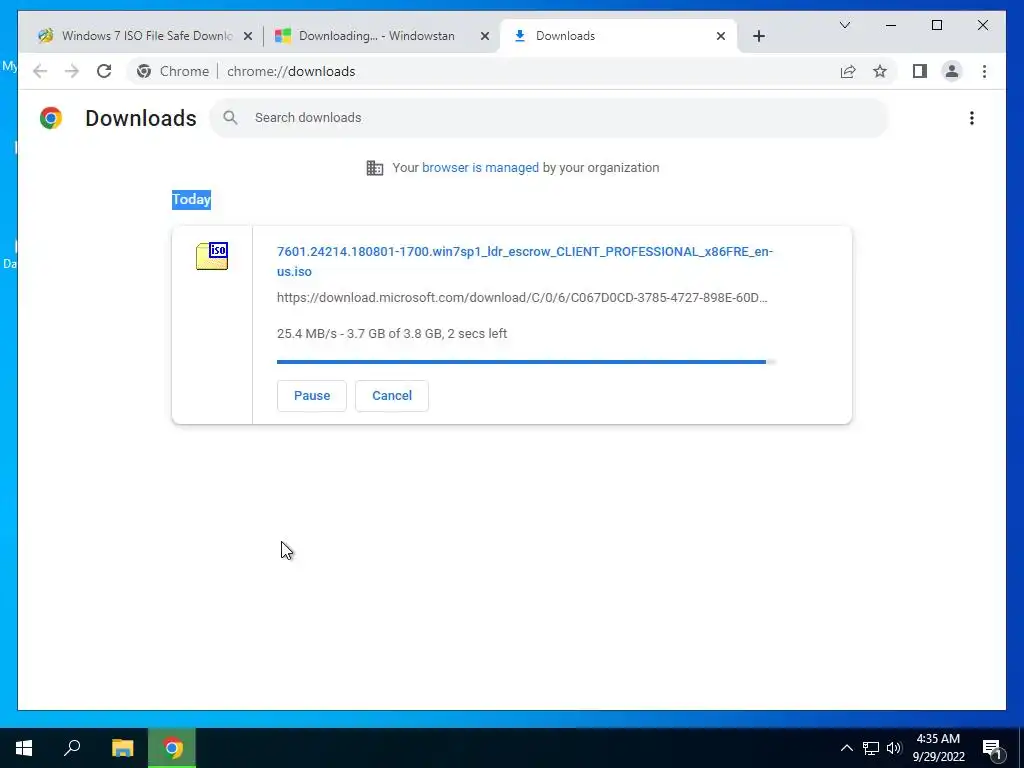
Task: Click the ISO file icon
Action: tap(212, 256)
